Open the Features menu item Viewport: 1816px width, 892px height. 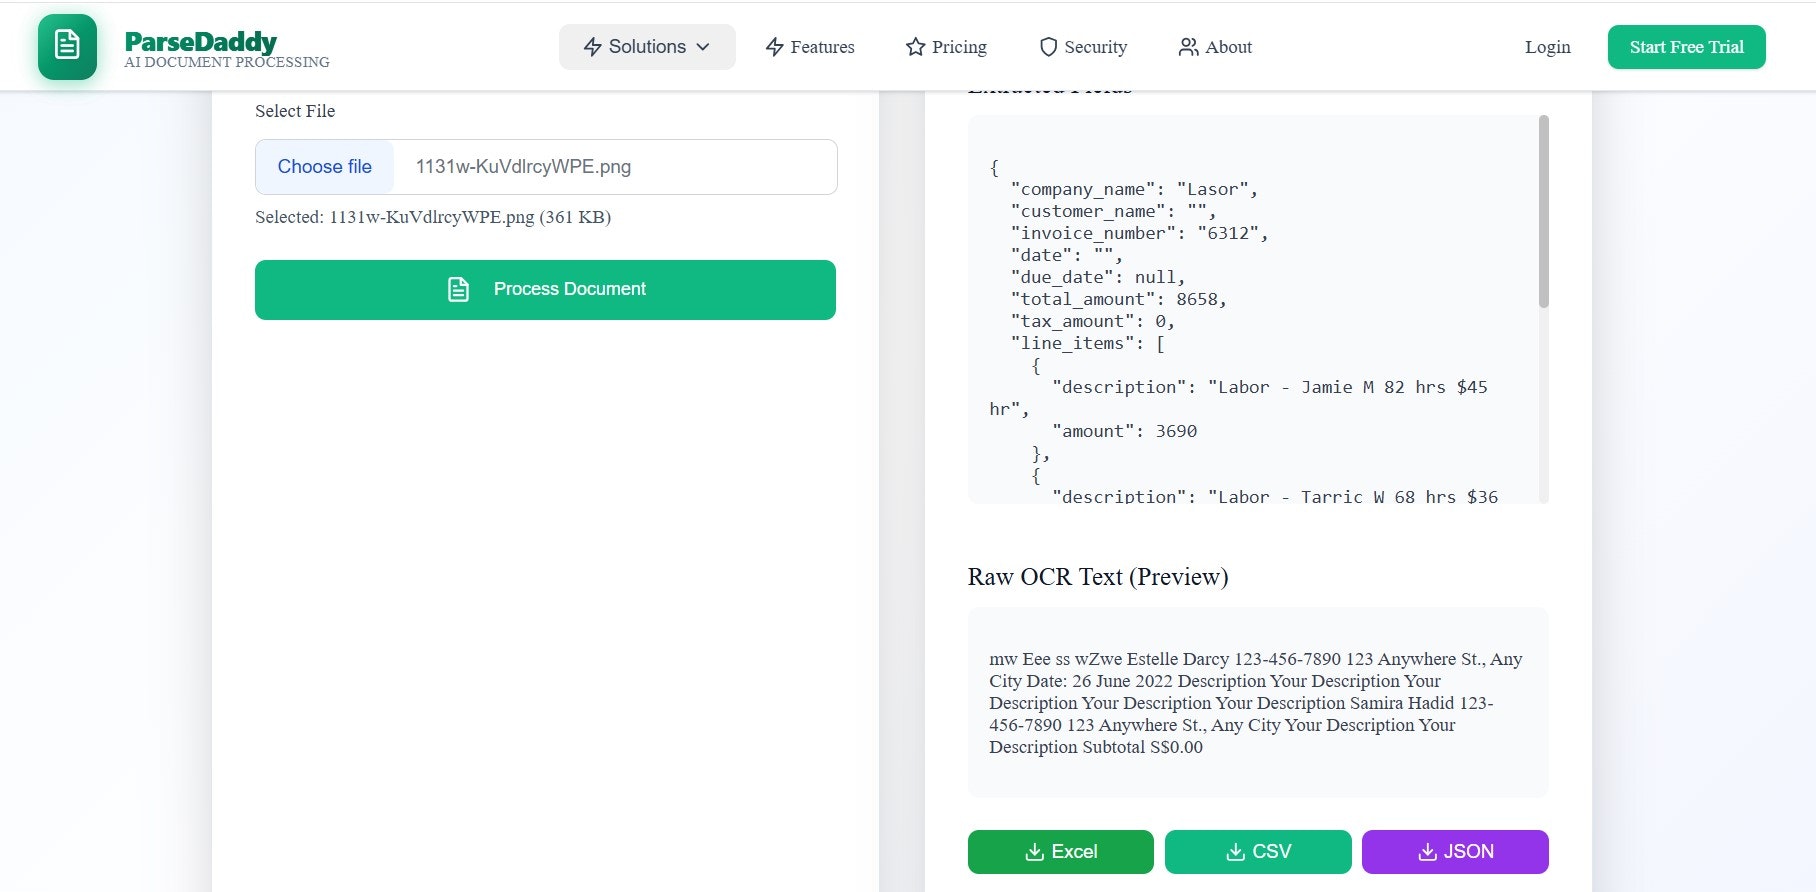[x=822, y=47]
